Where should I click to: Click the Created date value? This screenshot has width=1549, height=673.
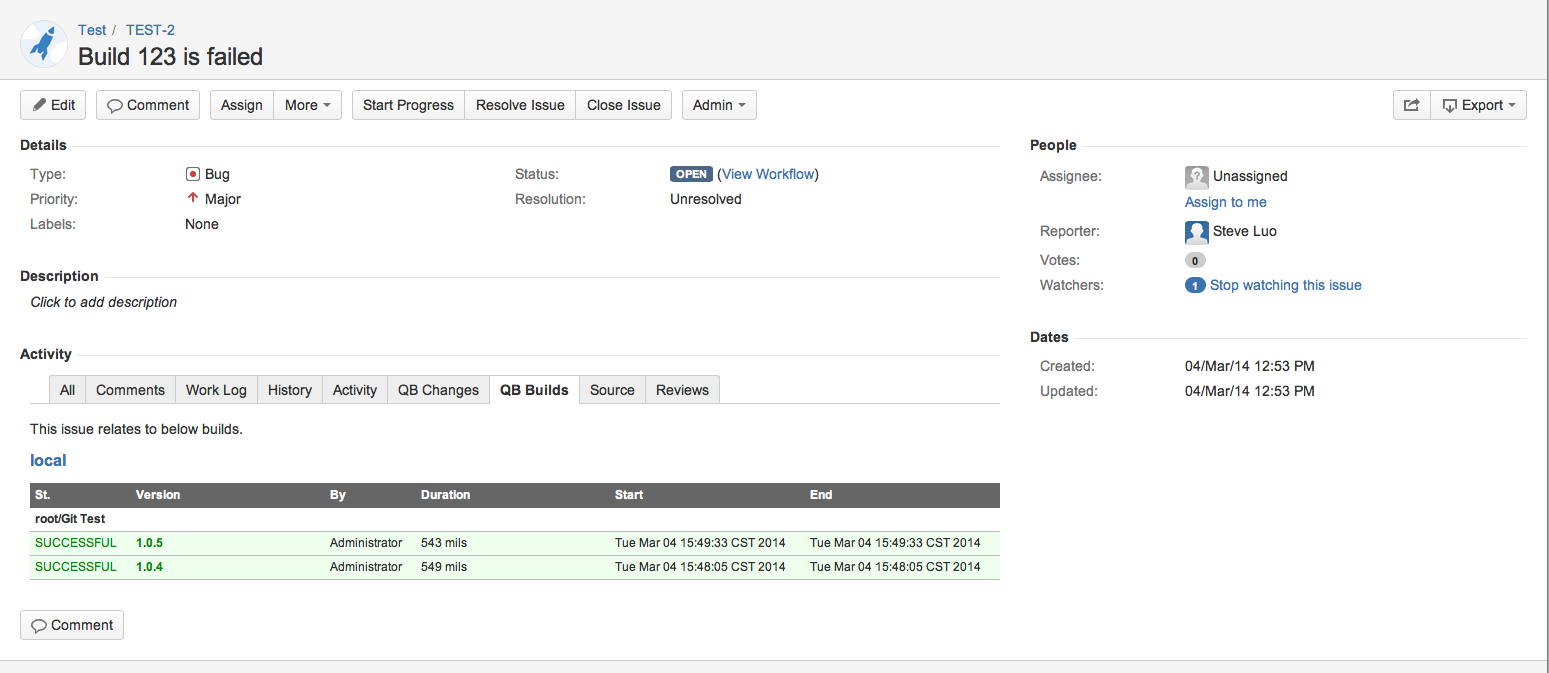click(x=1250, y=366)
